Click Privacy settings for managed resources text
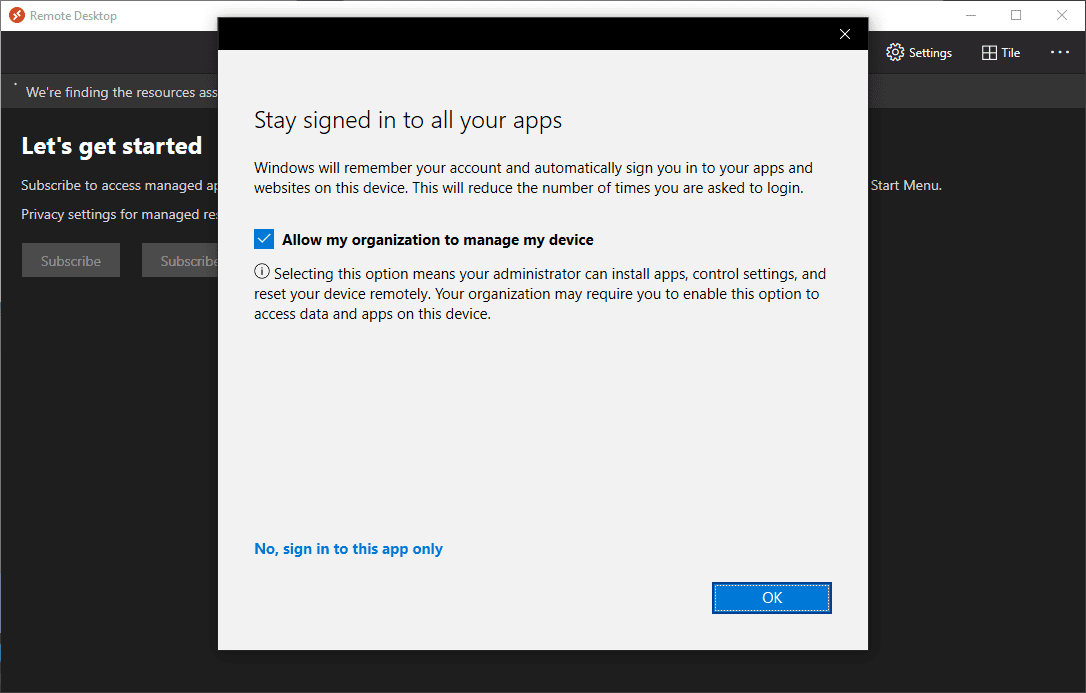This screenshot has width=1086, height=693. [119, 215]
